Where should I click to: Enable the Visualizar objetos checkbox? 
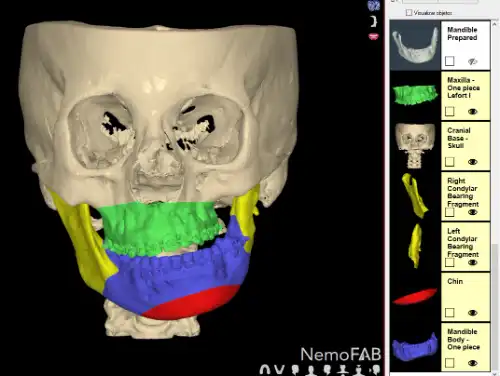coord(409,13)
